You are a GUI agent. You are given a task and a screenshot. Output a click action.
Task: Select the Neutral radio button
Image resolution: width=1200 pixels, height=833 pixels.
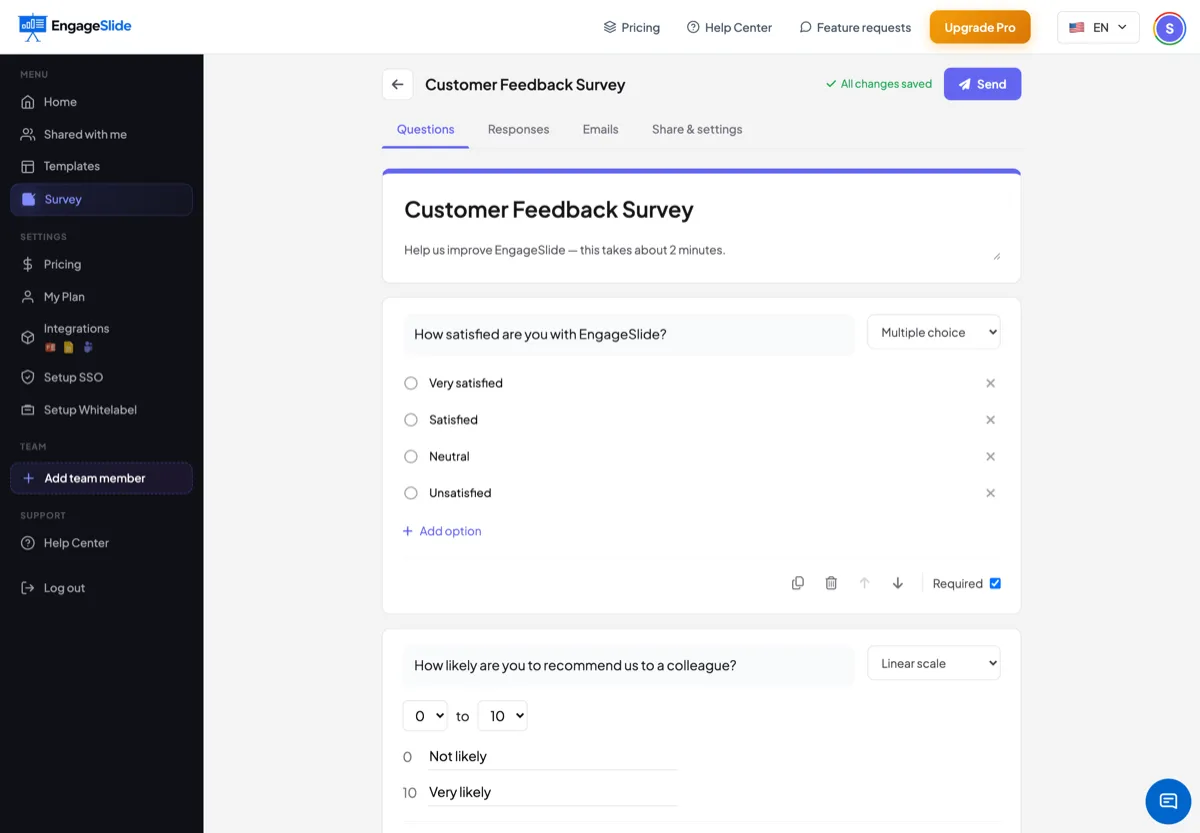coord(411,456)
